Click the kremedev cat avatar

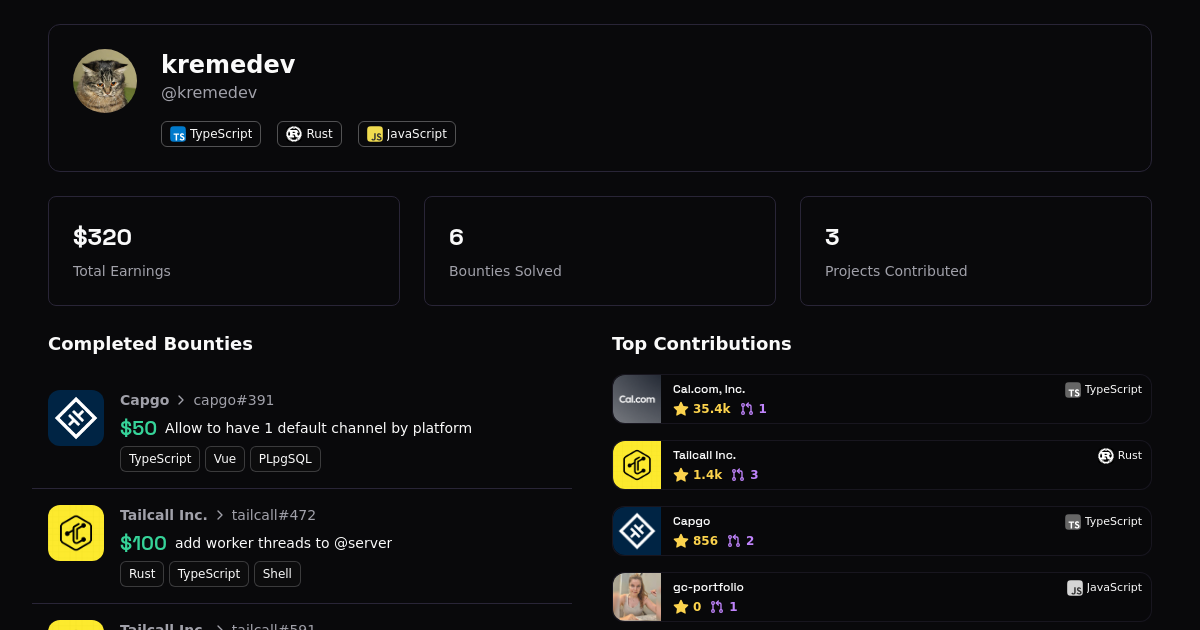pos(105,81)
